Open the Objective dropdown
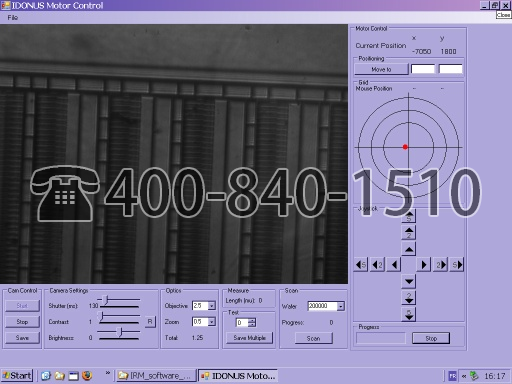The height and width of the screenshot is (384, 512). point(212,306)
